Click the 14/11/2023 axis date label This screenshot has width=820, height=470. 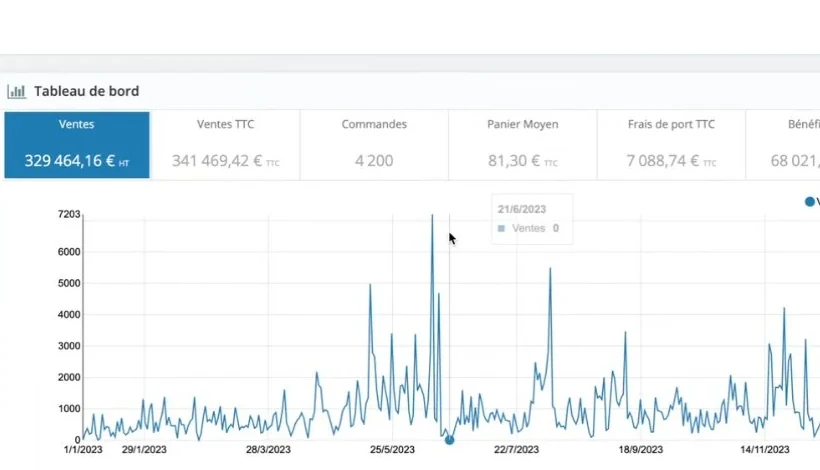point(765,450)
